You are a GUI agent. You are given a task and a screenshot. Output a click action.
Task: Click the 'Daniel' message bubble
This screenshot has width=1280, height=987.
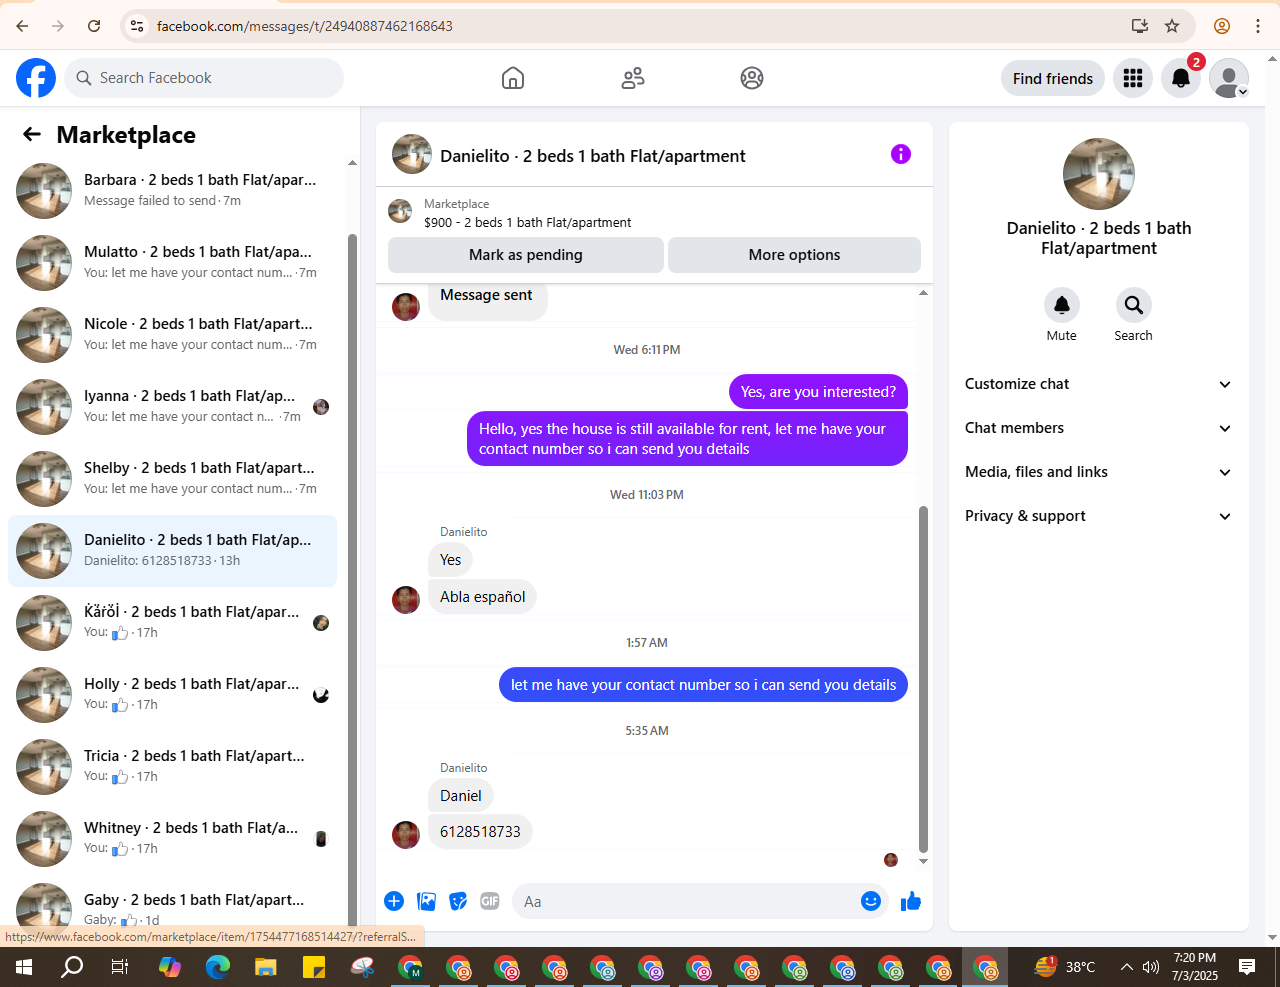[x=461, y=795]
